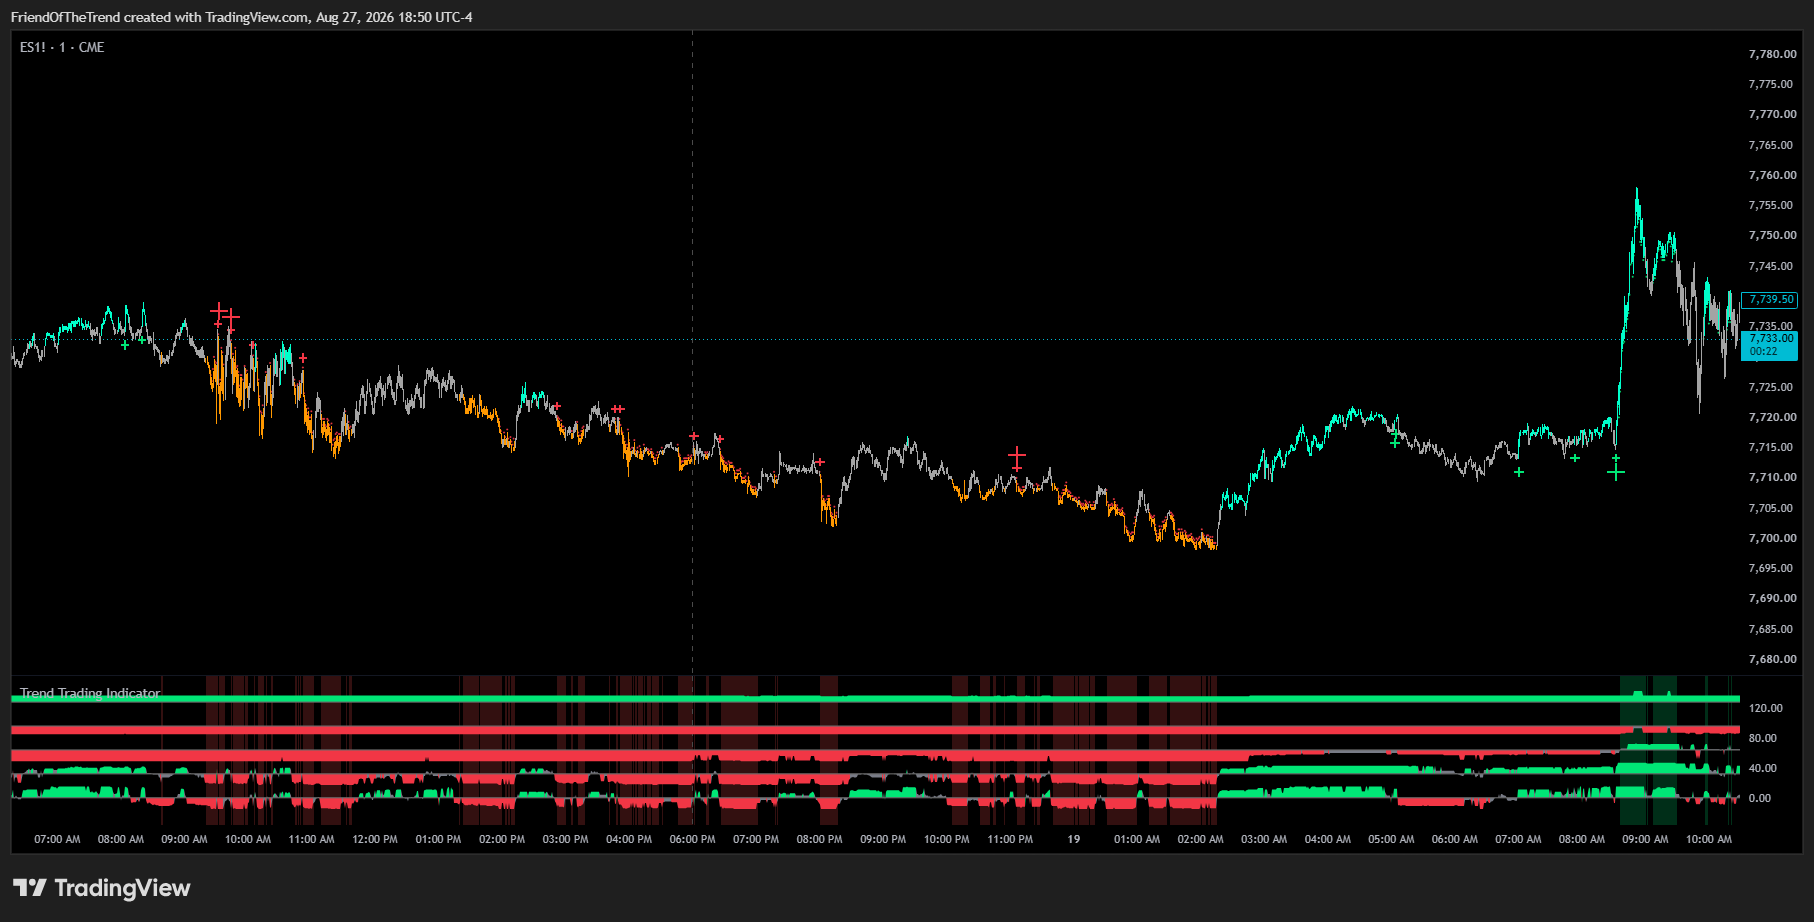Select the 04:00 PM time axis label
1814x922 pixels.
pyautogui.click(x=629, y=839)
